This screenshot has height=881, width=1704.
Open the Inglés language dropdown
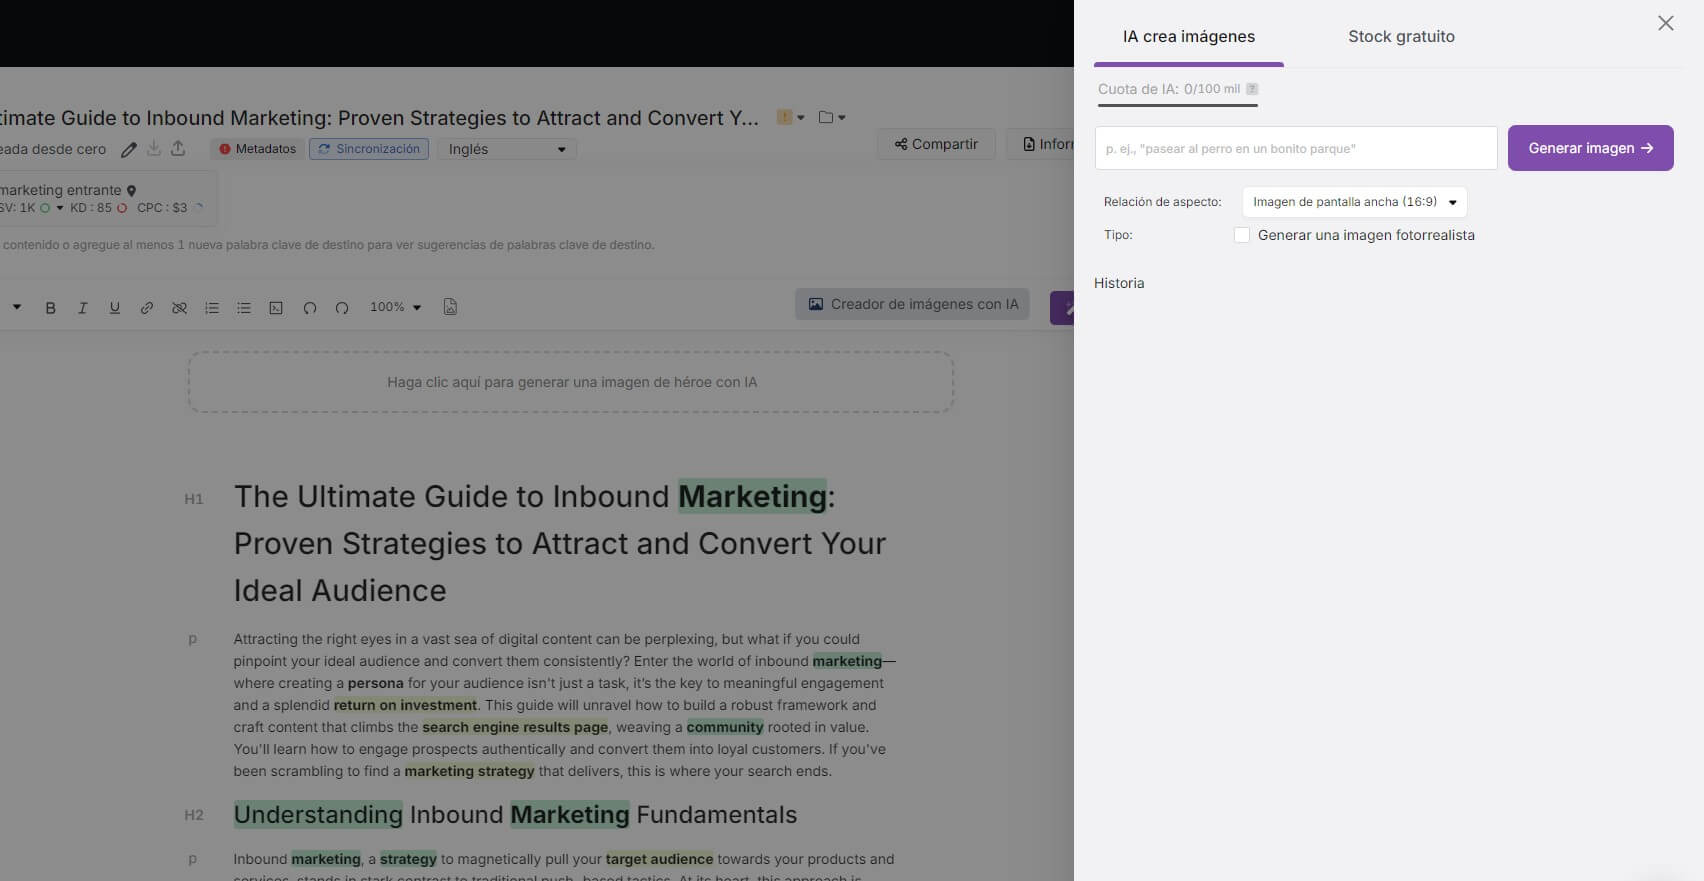[506, 149]
